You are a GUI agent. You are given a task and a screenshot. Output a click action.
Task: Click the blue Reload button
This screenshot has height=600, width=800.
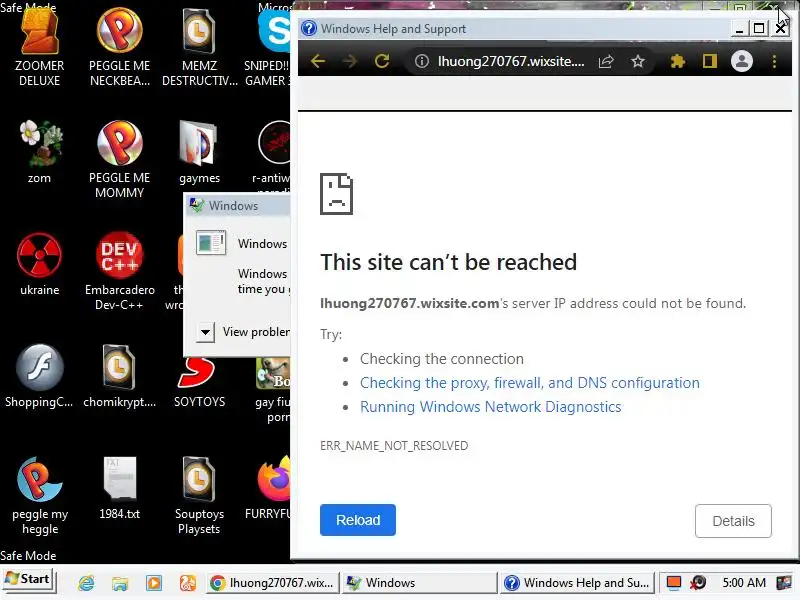point(358,520)
